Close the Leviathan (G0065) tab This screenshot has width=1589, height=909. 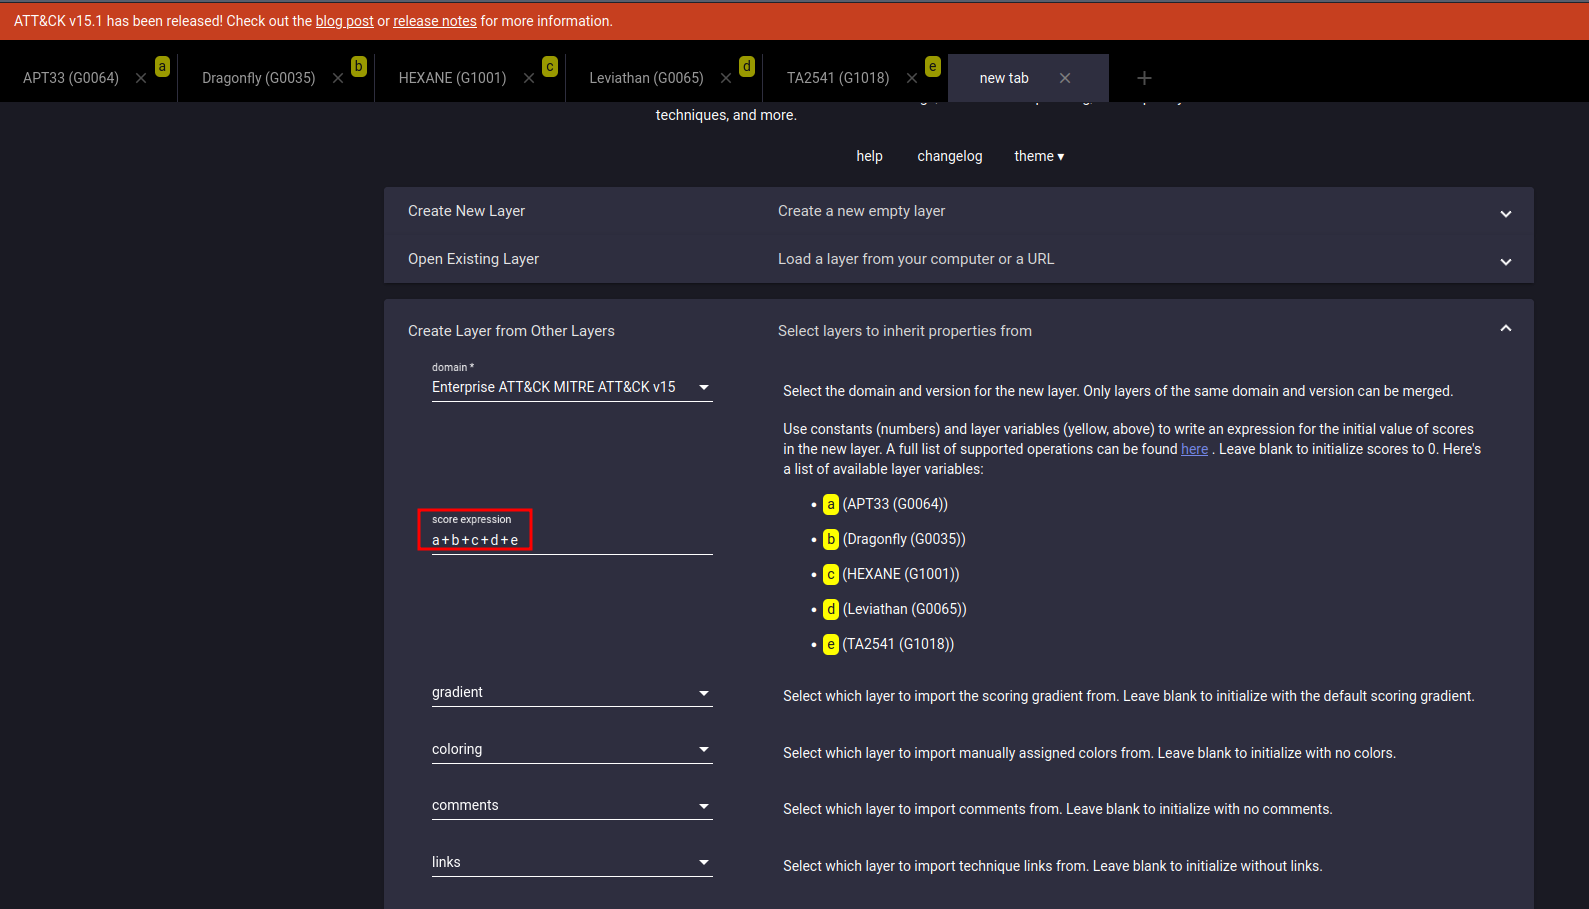pos(726,78)
